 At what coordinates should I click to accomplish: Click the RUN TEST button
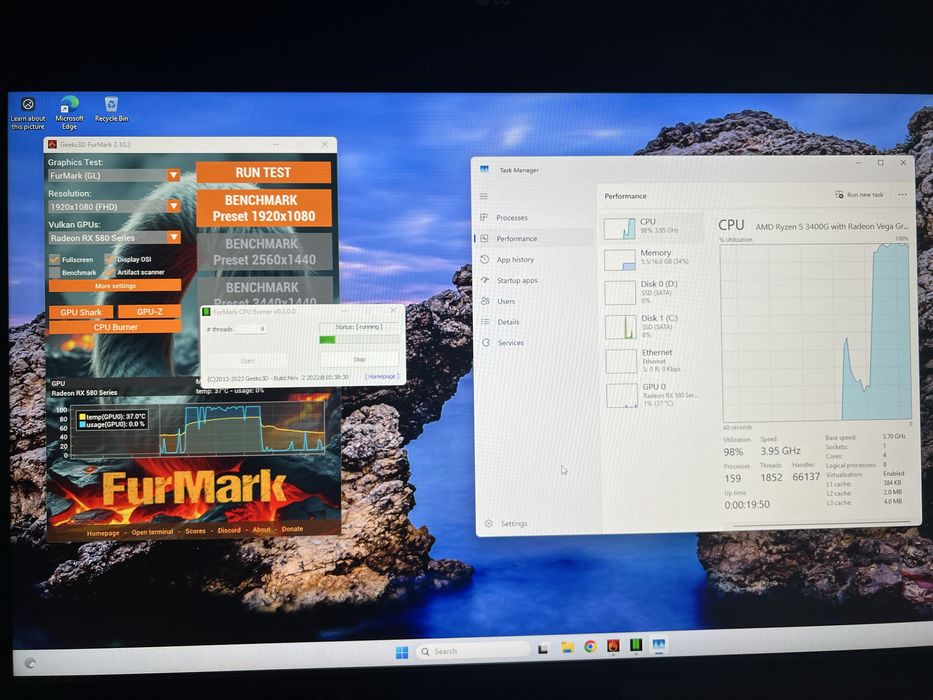pyautogui.click(x=264, y=173)
